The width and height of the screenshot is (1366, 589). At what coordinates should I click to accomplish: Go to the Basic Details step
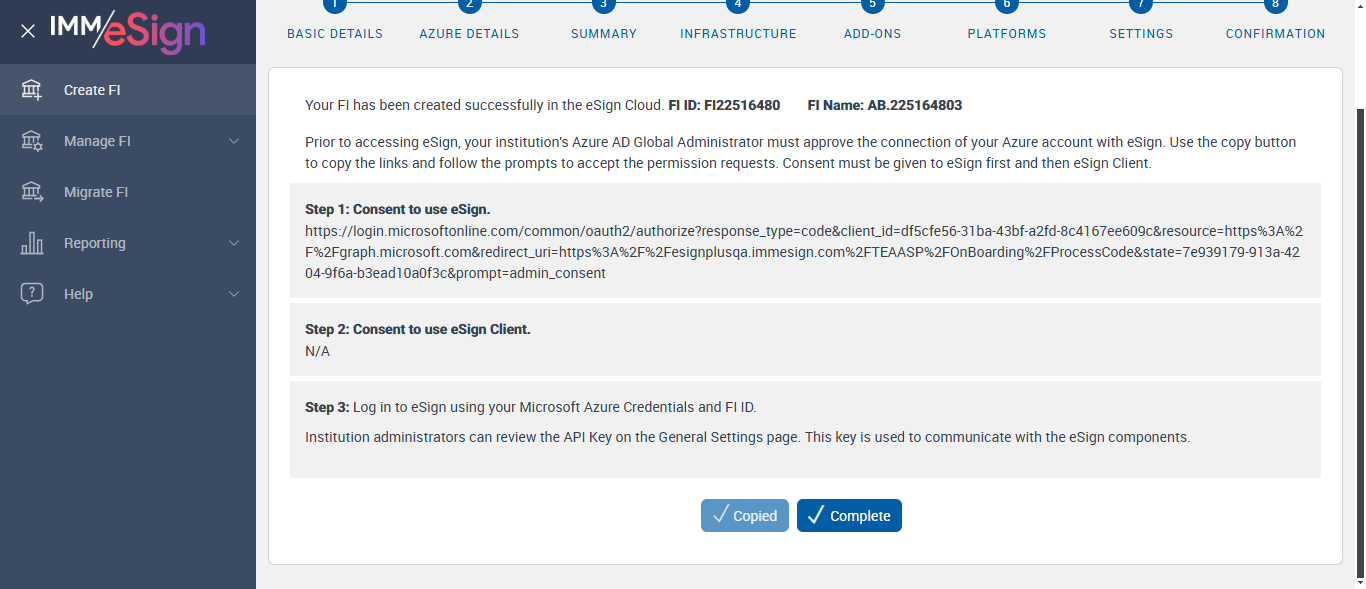335,34
